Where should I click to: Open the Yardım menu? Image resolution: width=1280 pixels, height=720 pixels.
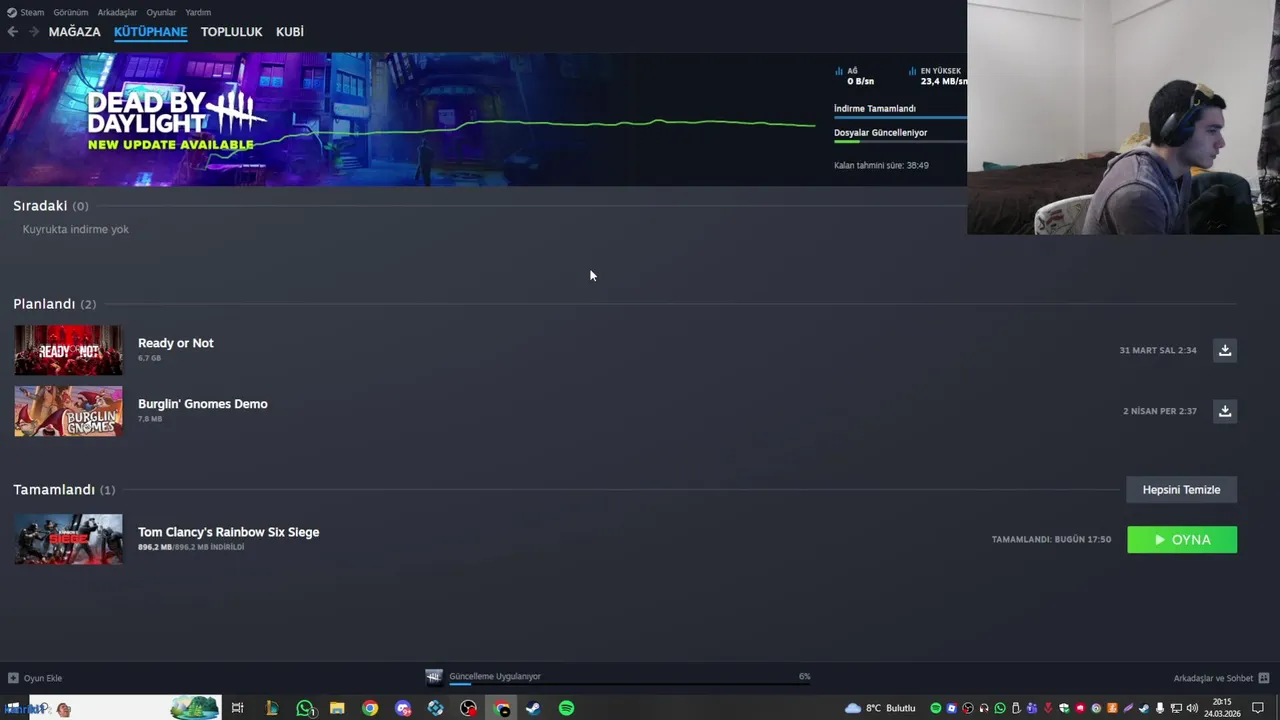coord(198,12)
